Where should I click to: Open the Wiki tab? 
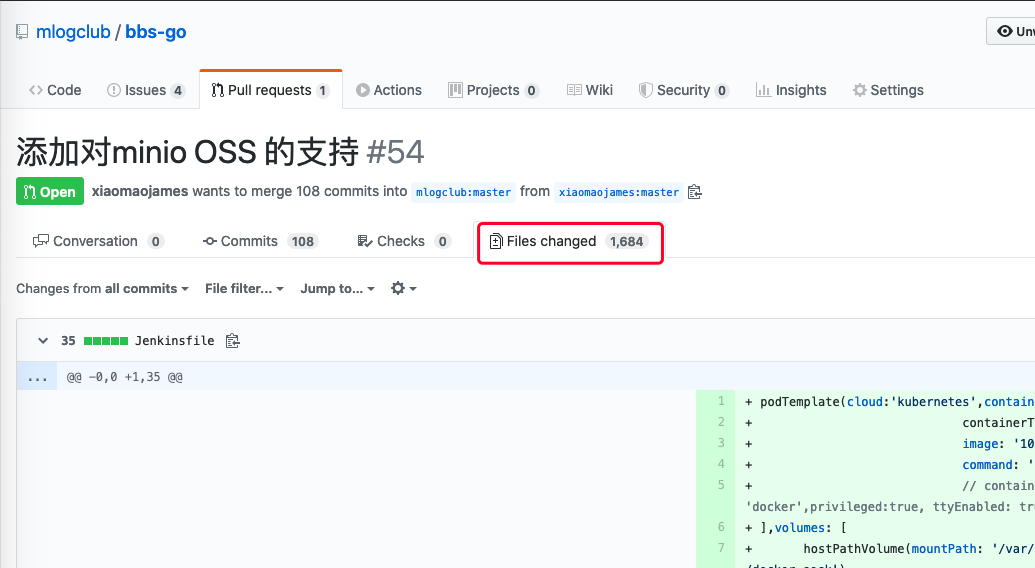click(590, 90)
